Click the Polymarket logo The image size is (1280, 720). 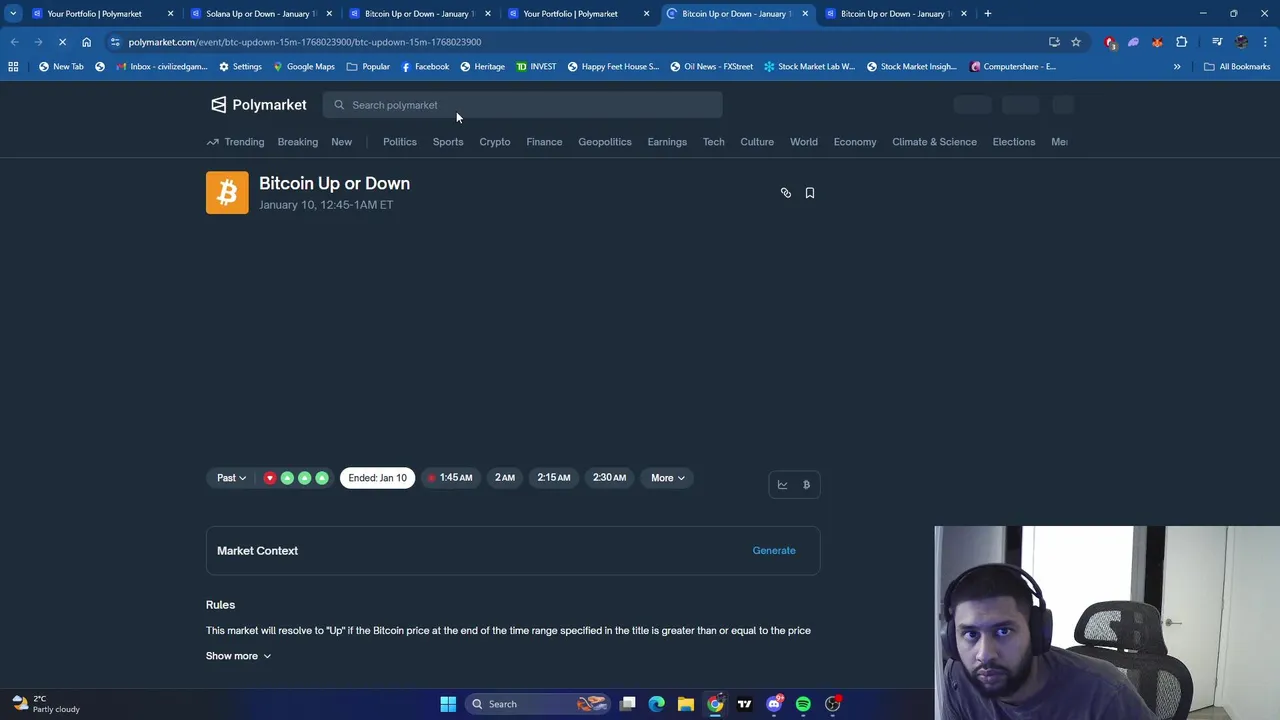(258, 105)
